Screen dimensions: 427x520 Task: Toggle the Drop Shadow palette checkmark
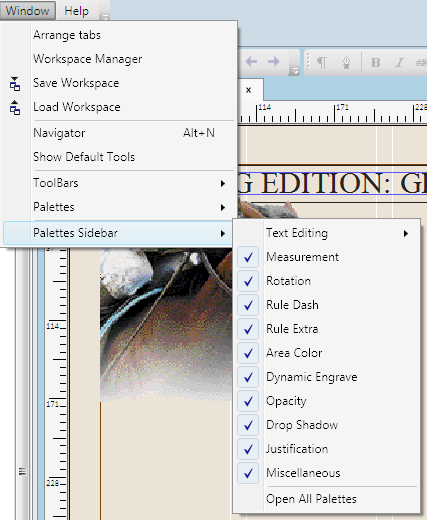coord(248,425)
